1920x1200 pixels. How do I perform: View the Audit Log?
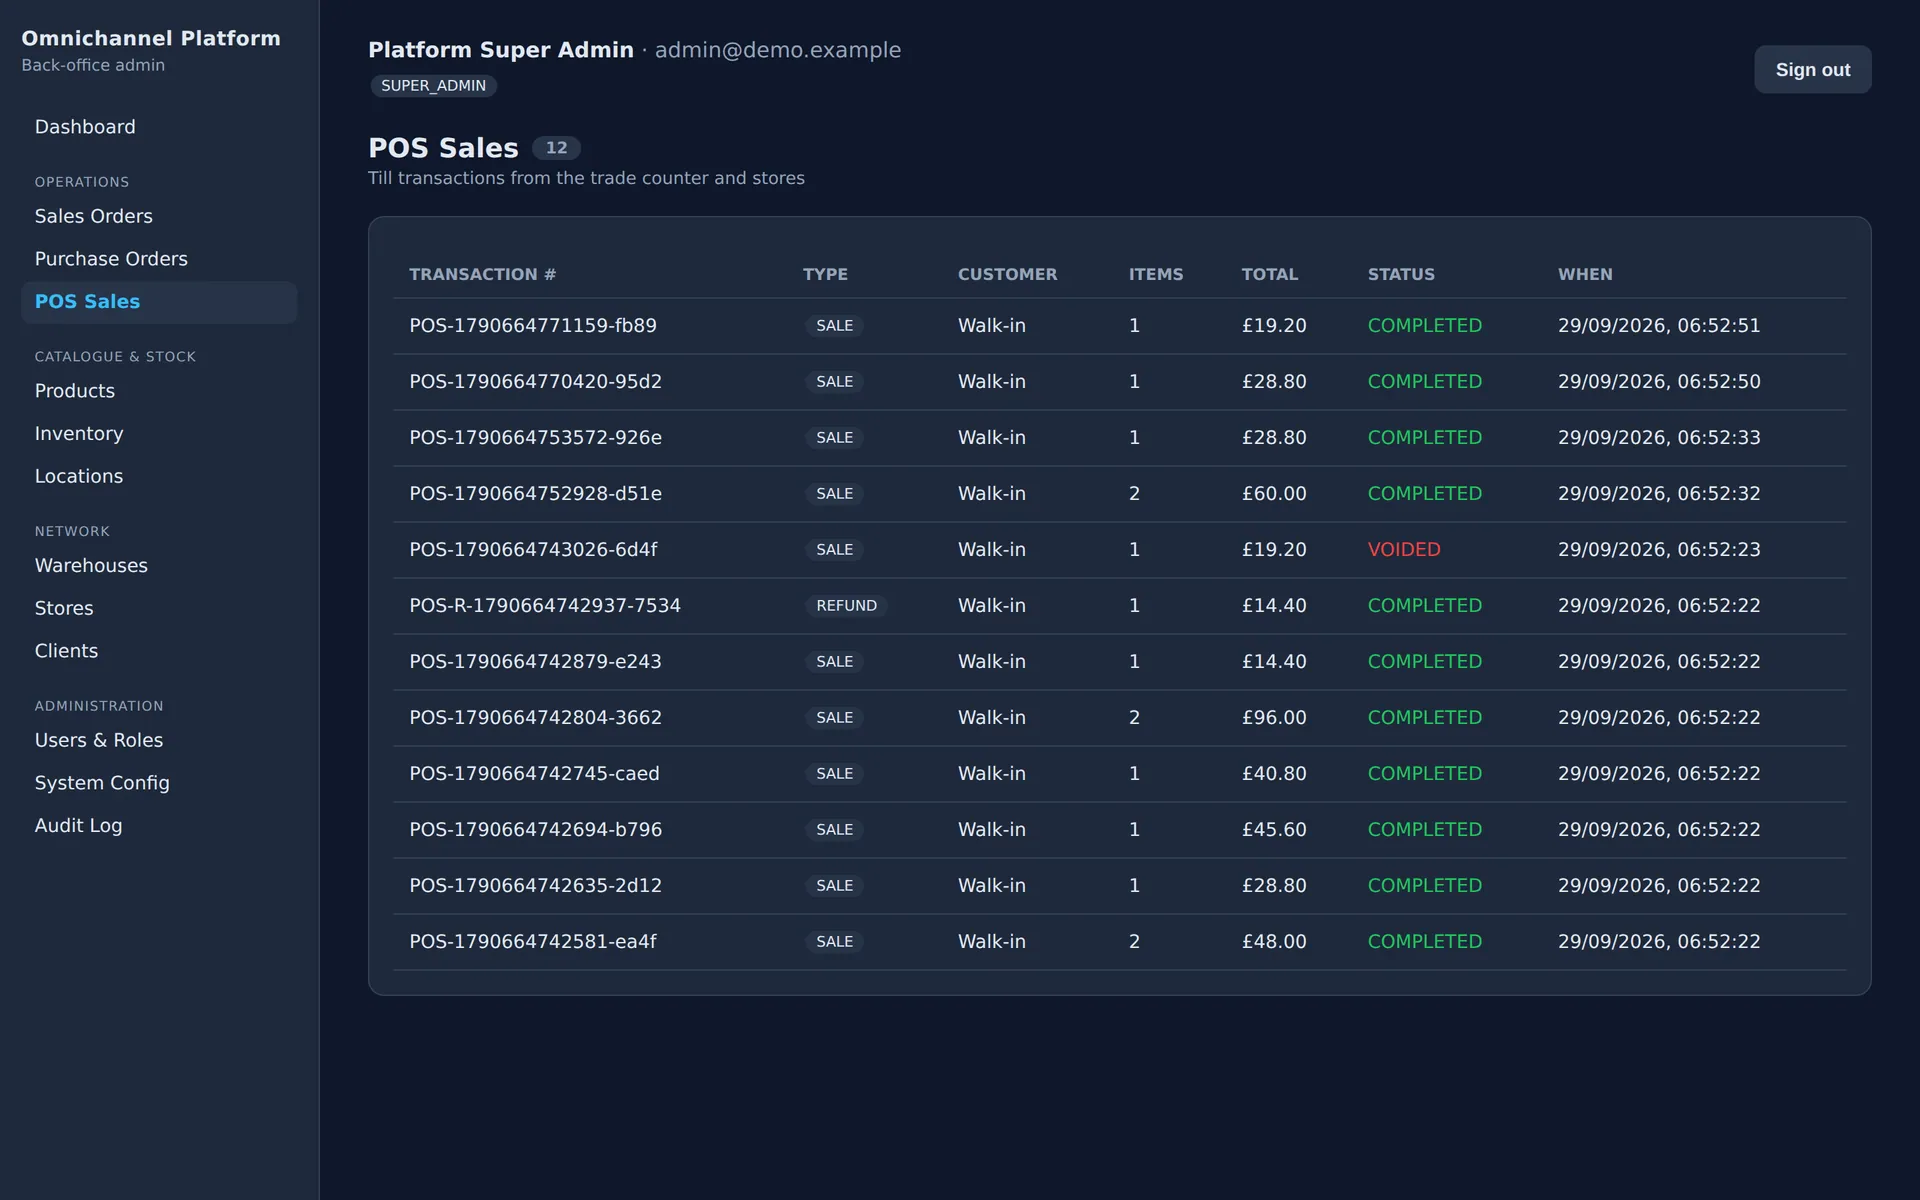pyautogui.click(x=159, y=826)
